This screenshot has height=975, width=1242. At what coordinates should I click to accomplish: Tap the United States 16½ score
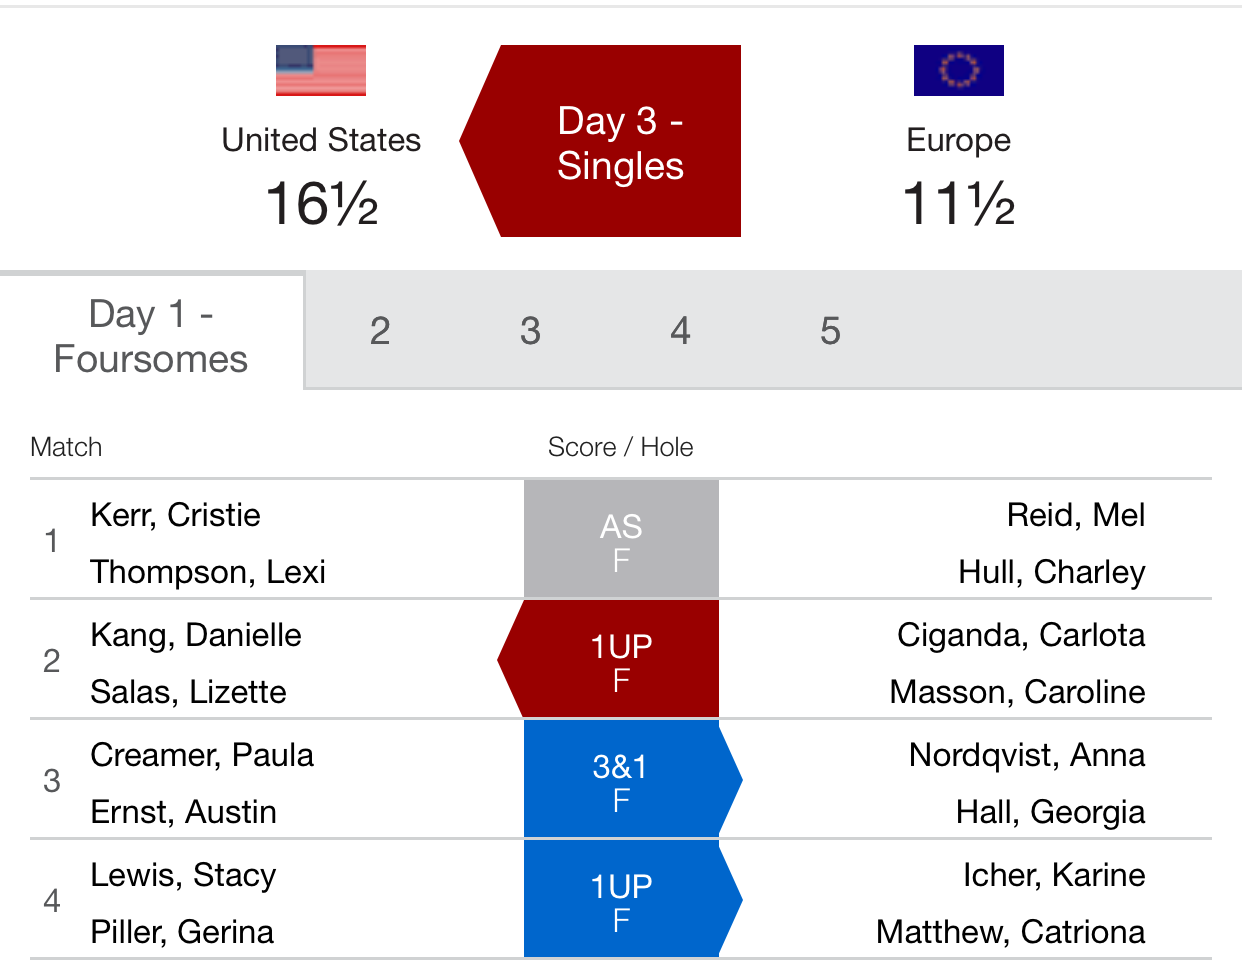(x=321, y=204)
